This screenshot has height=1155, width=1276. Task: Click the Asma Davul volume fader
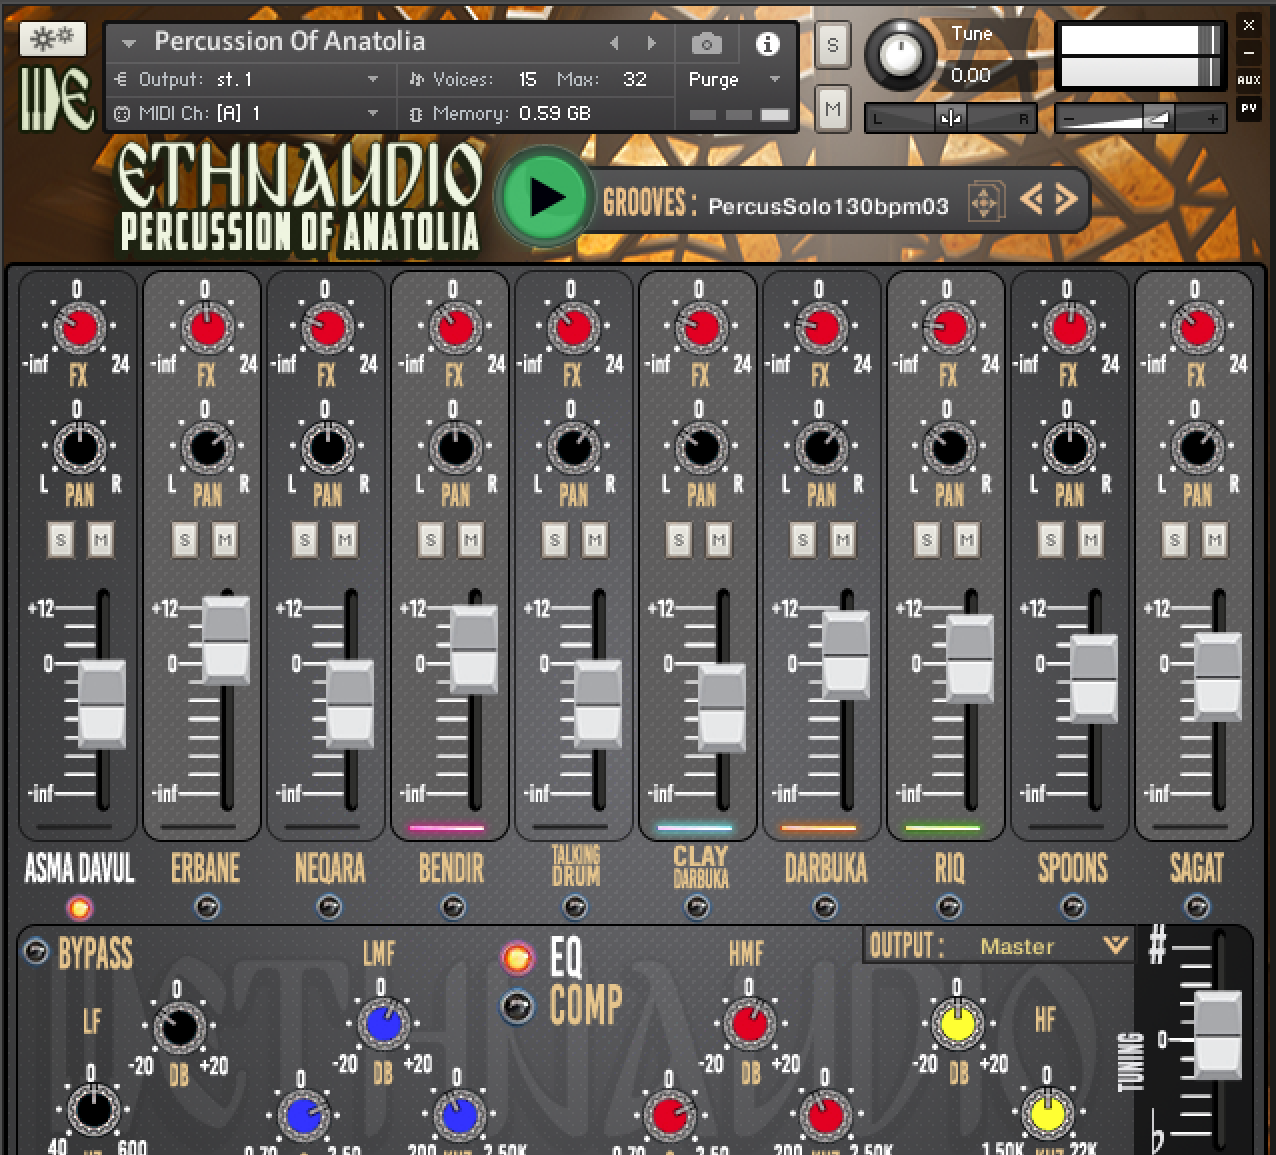(102, 704)
